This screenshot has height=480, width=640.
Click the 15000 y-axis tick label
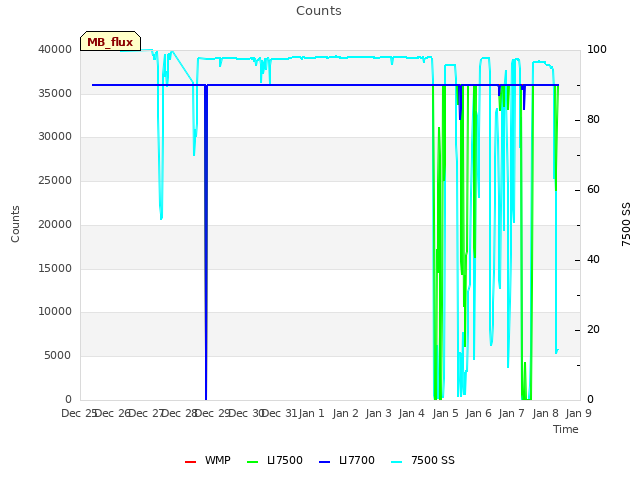[x=55, y=269]
